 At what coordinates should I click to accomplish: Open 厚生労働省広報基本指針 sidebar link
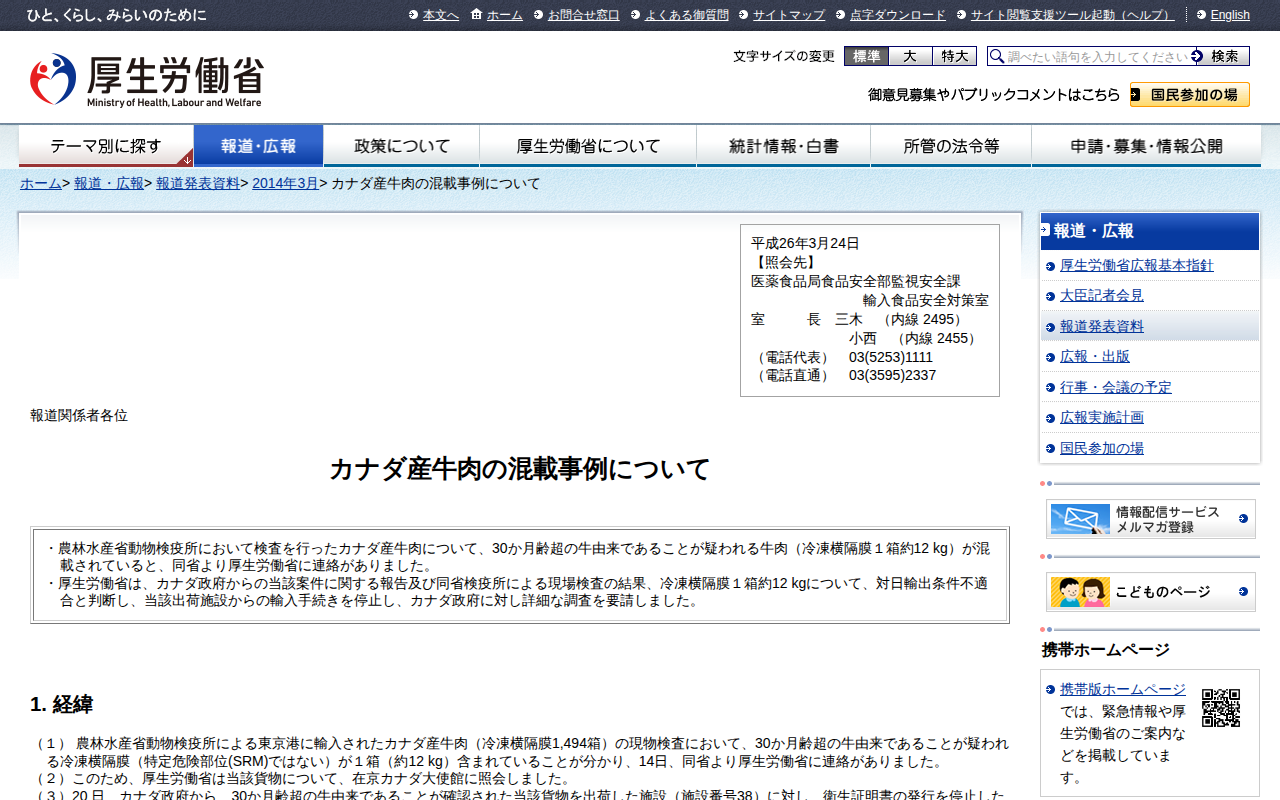[x=1136, y=265]
